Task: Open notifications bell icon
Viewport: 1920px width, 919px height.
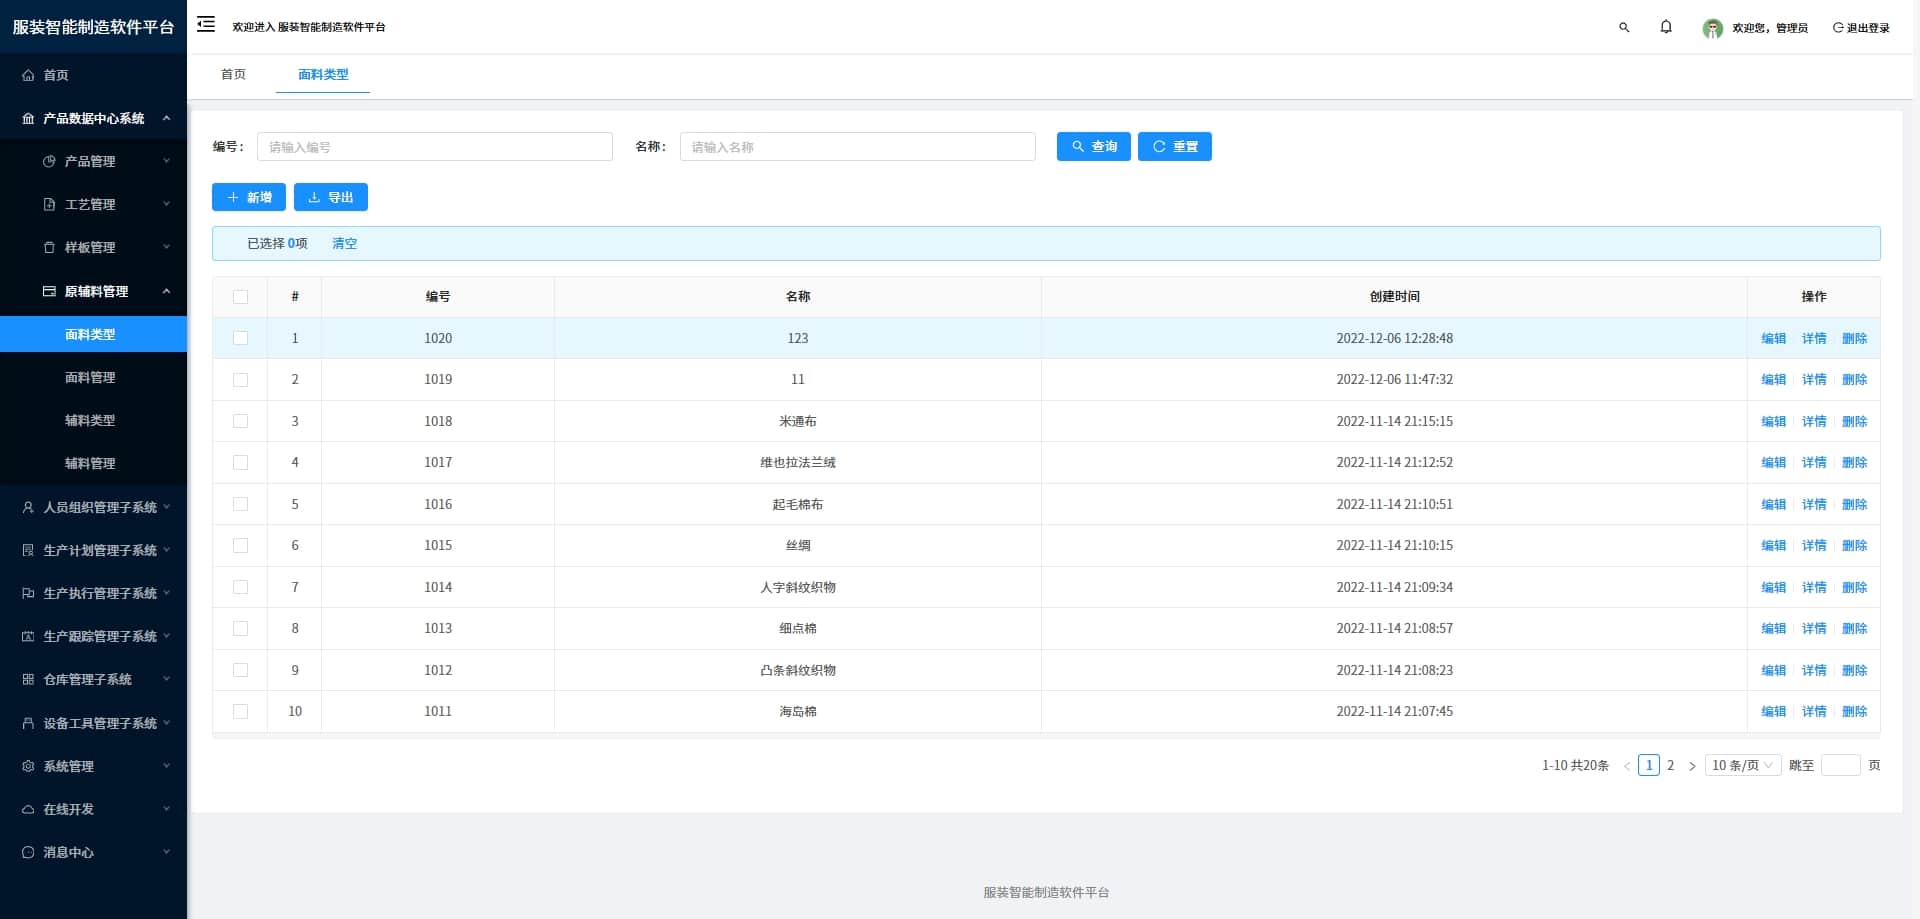Action: tap(1666, 27)
